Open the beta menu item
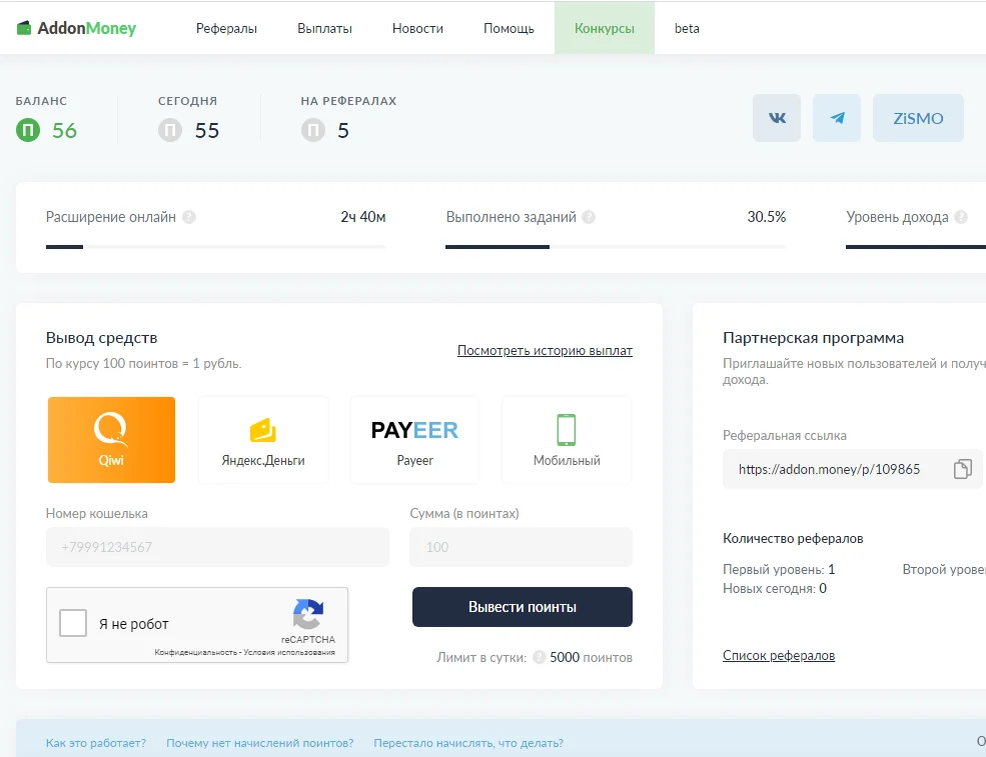 (x=687, y=28)
